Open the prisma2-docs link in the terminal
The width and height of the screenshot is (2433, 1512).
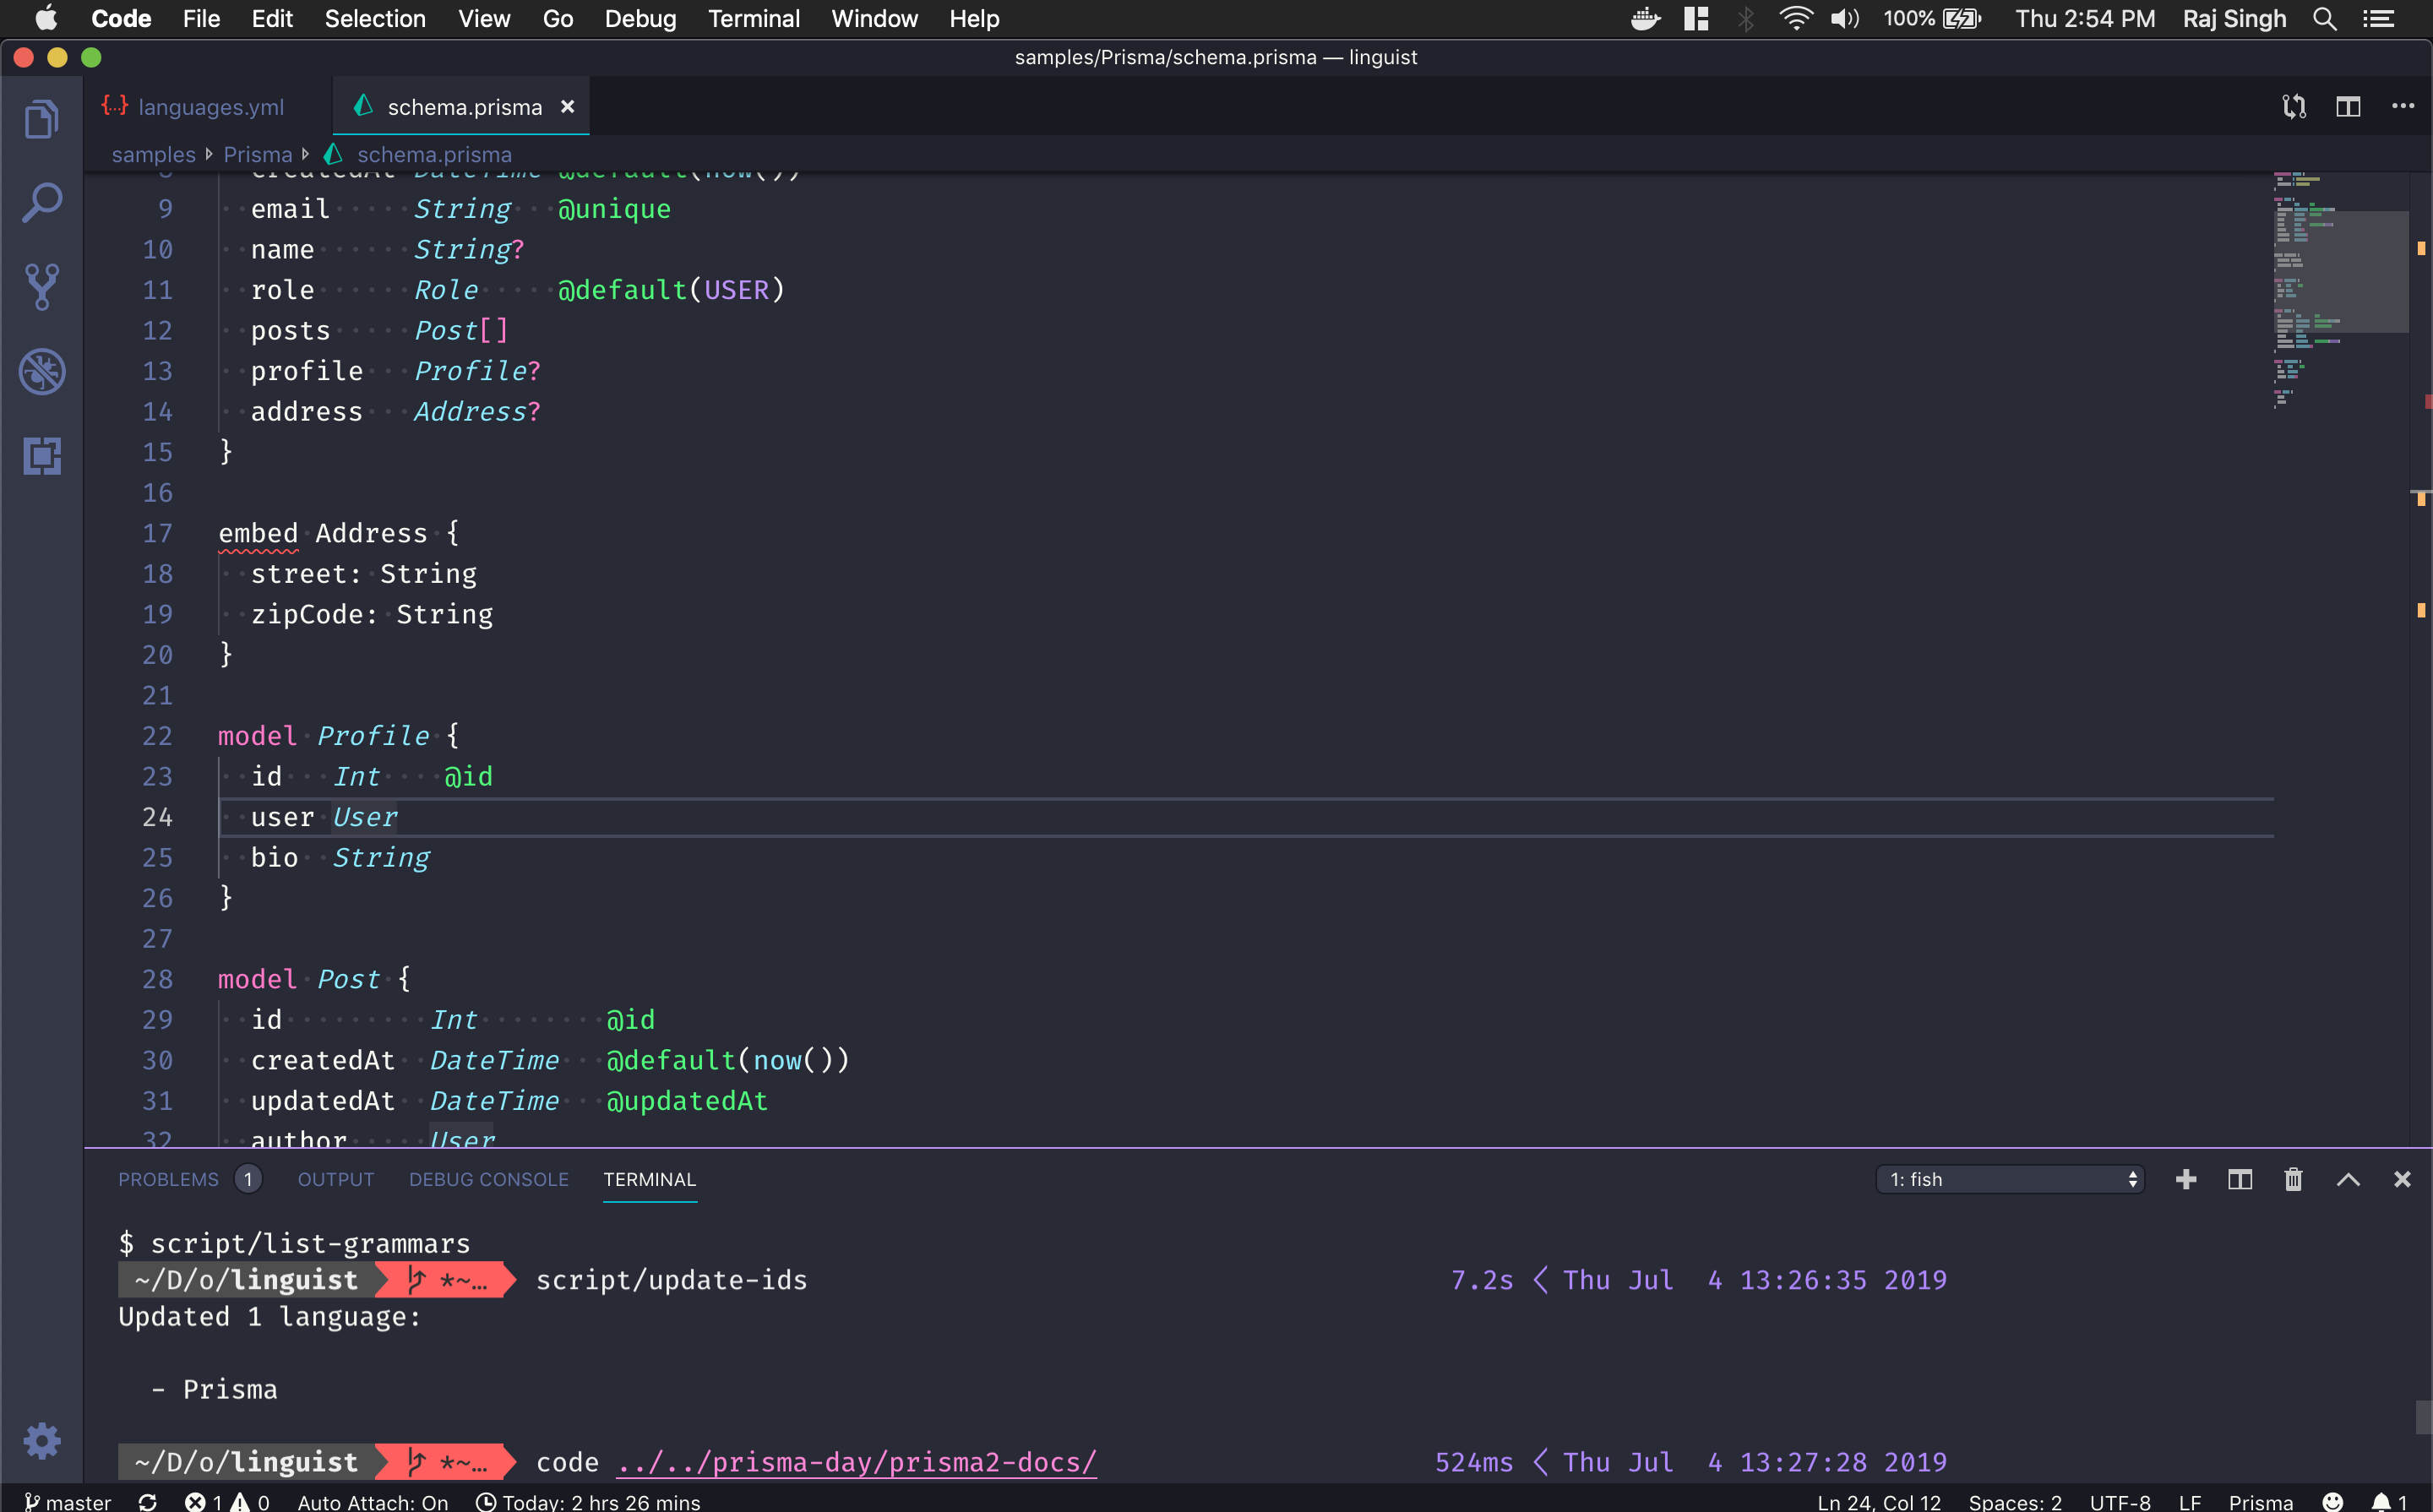[857, 1461]
